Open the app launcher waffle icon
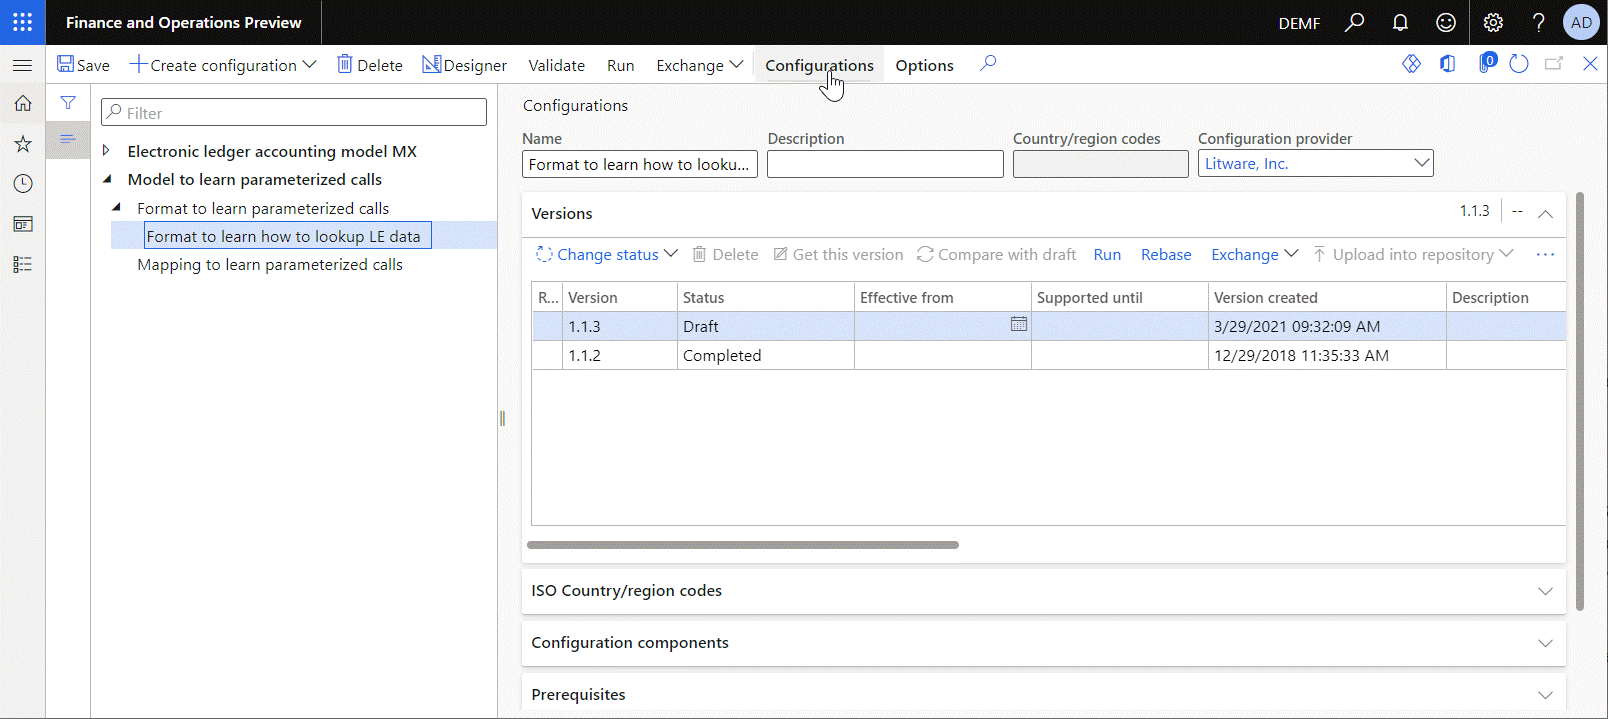Image resolution: width=1608 pixels, height=719 pixels. [x=22, y=22]
